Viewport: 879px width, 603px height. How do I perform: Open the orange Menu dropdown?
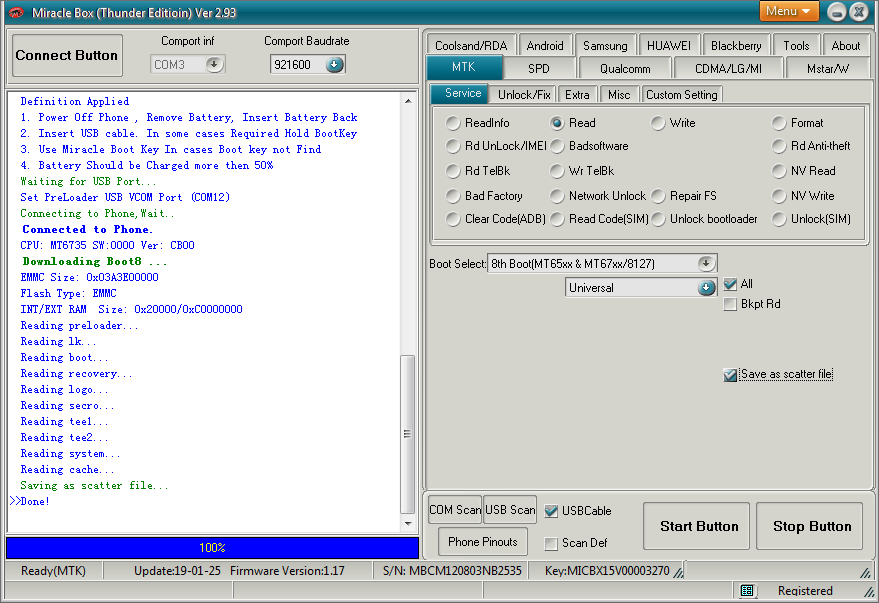tap(789, 11)
